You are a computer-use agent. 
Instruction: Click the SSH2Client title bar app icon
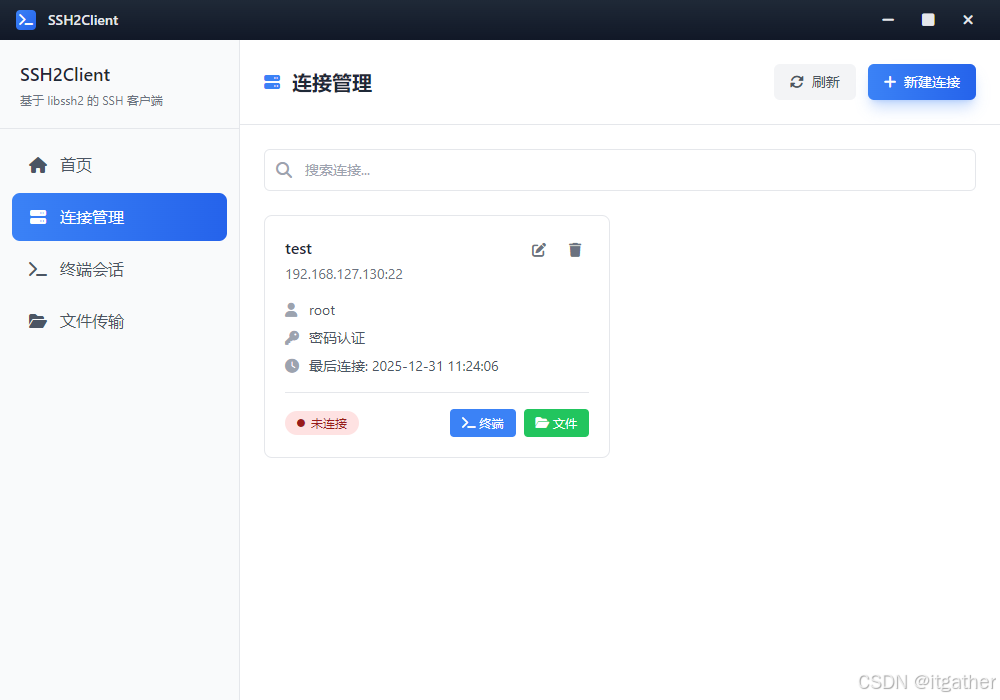[26, 20]
